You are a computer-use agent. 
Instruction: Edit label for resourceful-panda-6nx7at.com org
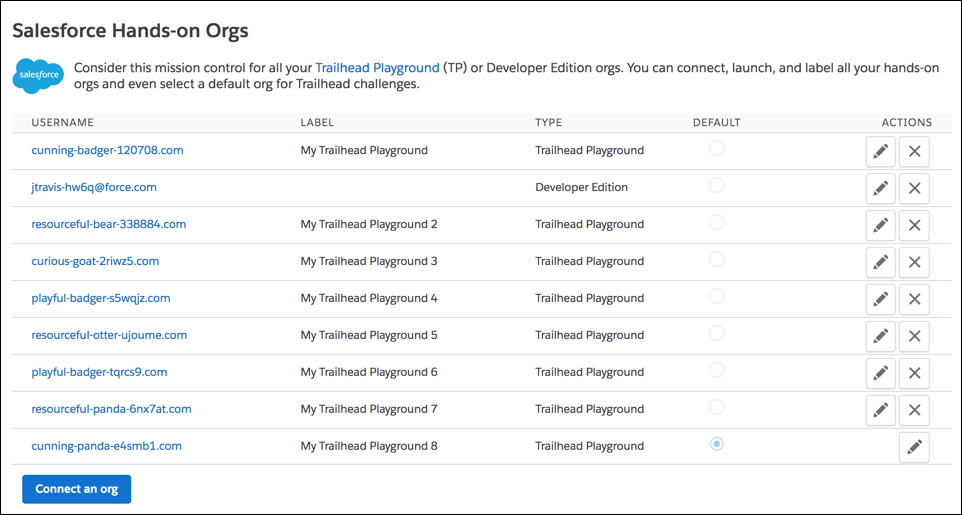[x=880, y=410]
